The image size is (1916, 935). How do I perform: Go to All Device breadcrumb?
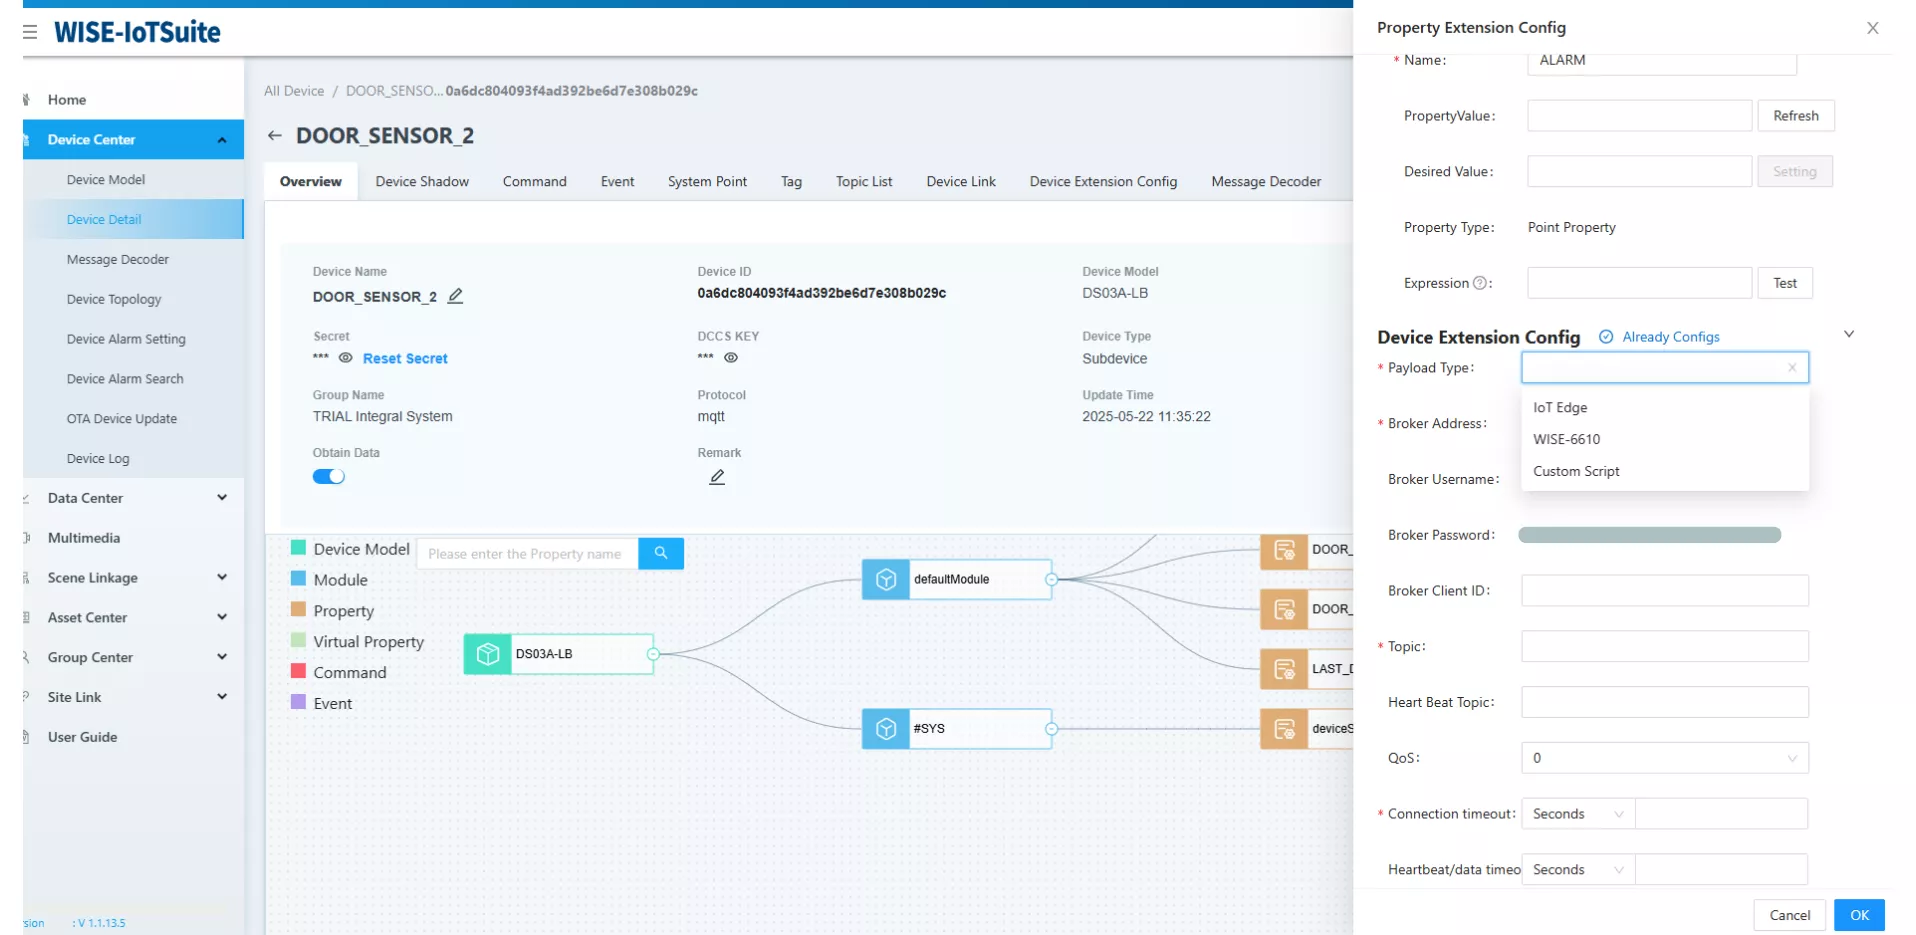(294, 91)
